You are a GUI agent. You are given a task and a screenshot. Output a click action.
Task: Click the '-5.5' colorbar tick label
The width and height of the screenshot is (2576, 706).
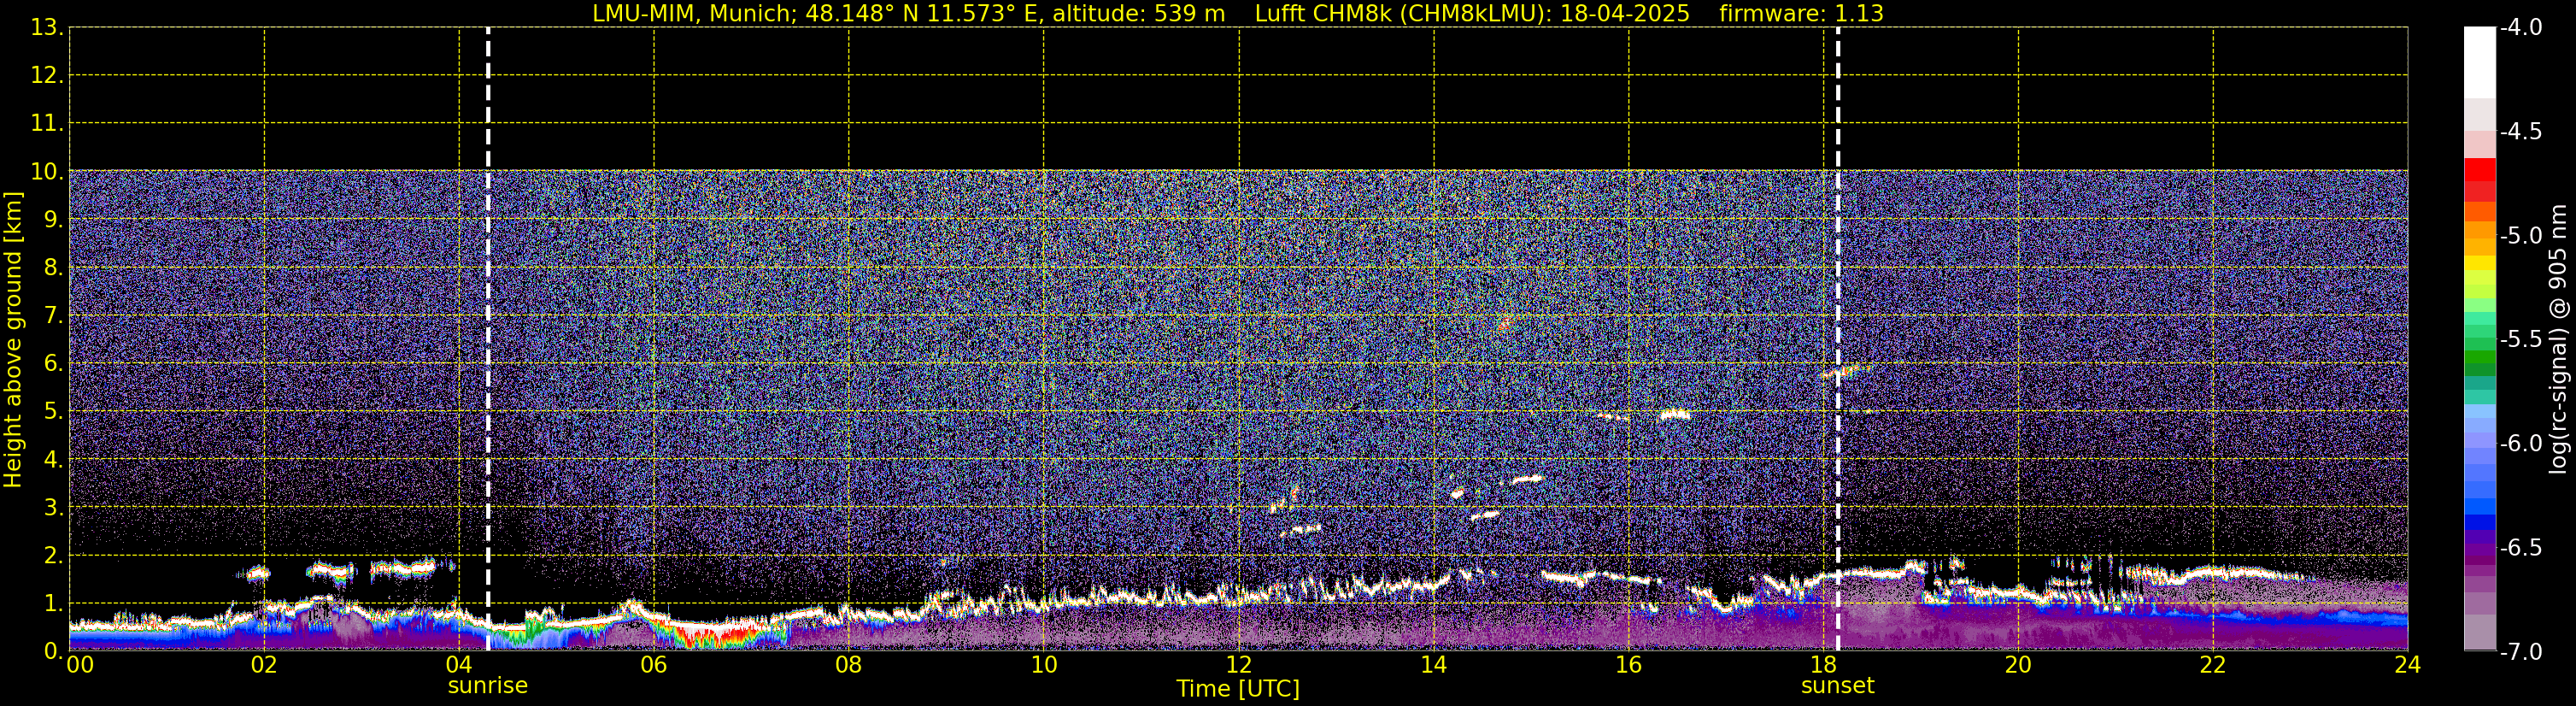(2520, 340)
